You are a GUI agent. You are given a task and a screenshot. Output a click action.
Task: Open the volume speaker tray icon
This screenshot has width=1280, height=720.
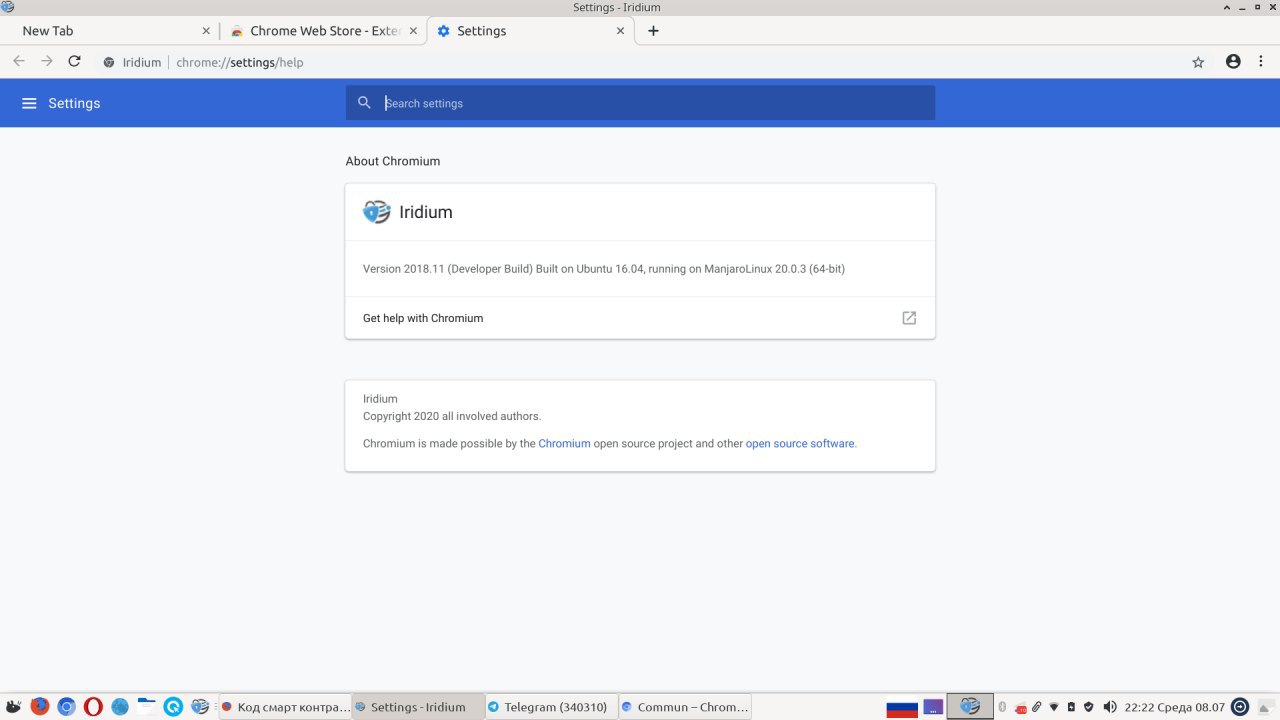pos(1110,707)
